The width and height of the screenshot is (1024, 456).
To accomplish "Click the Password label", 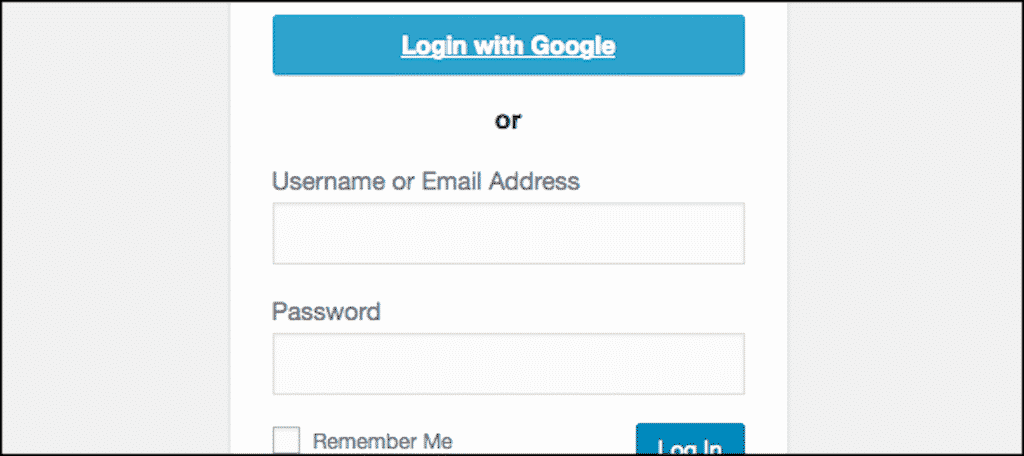I will pyautogui.click(x=326, y=311).
